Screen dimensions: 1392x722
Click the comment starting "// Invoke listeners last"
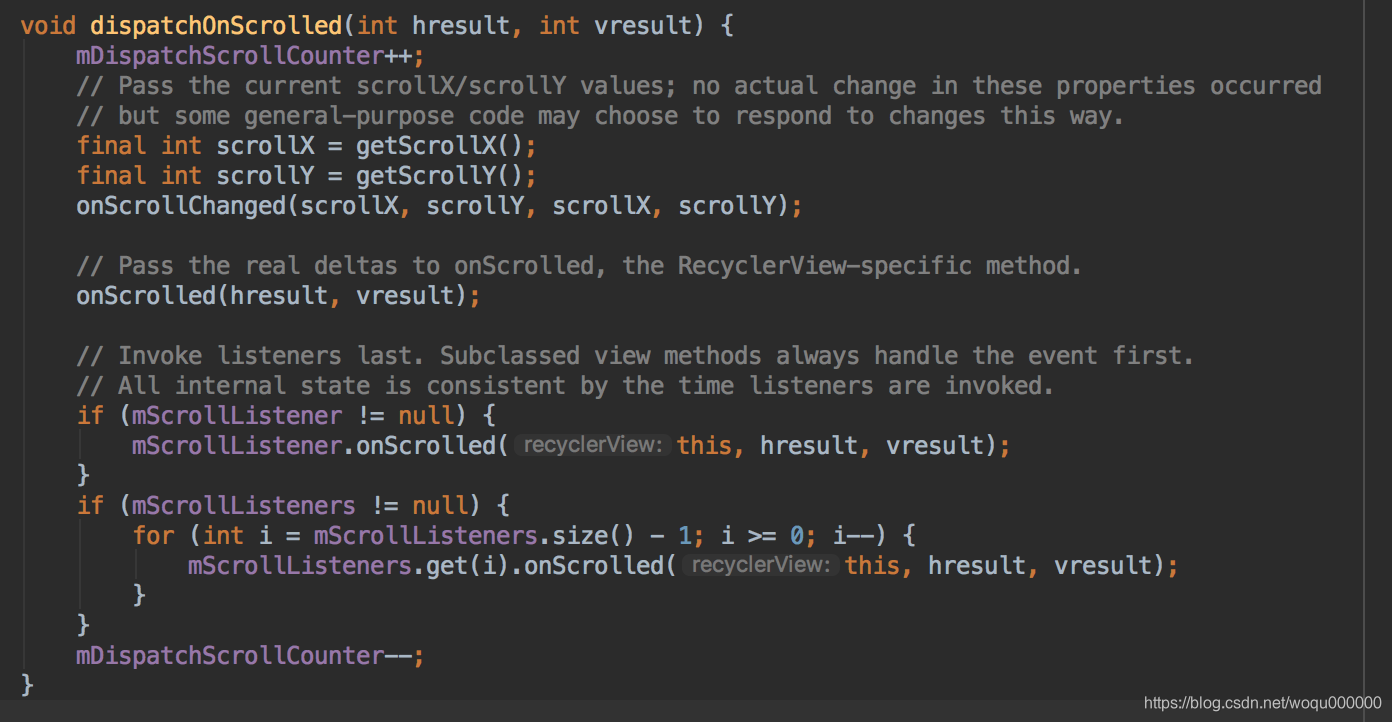[635, 355]
